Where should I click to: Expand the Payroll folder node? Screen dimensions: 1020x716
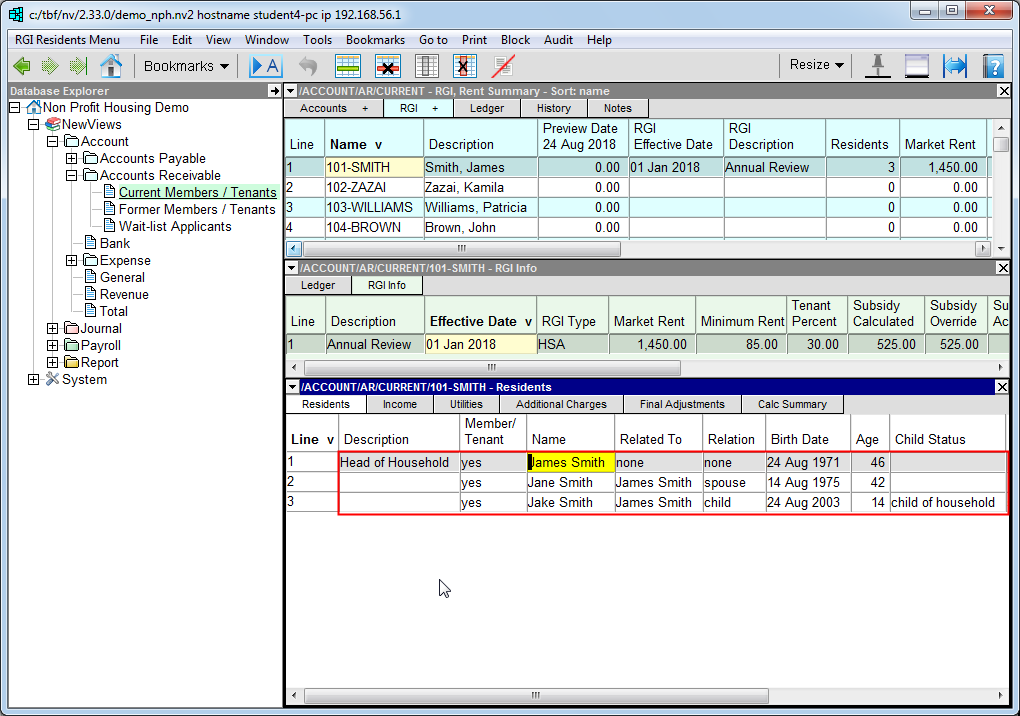pyautogui.click(x=52, y=345)
